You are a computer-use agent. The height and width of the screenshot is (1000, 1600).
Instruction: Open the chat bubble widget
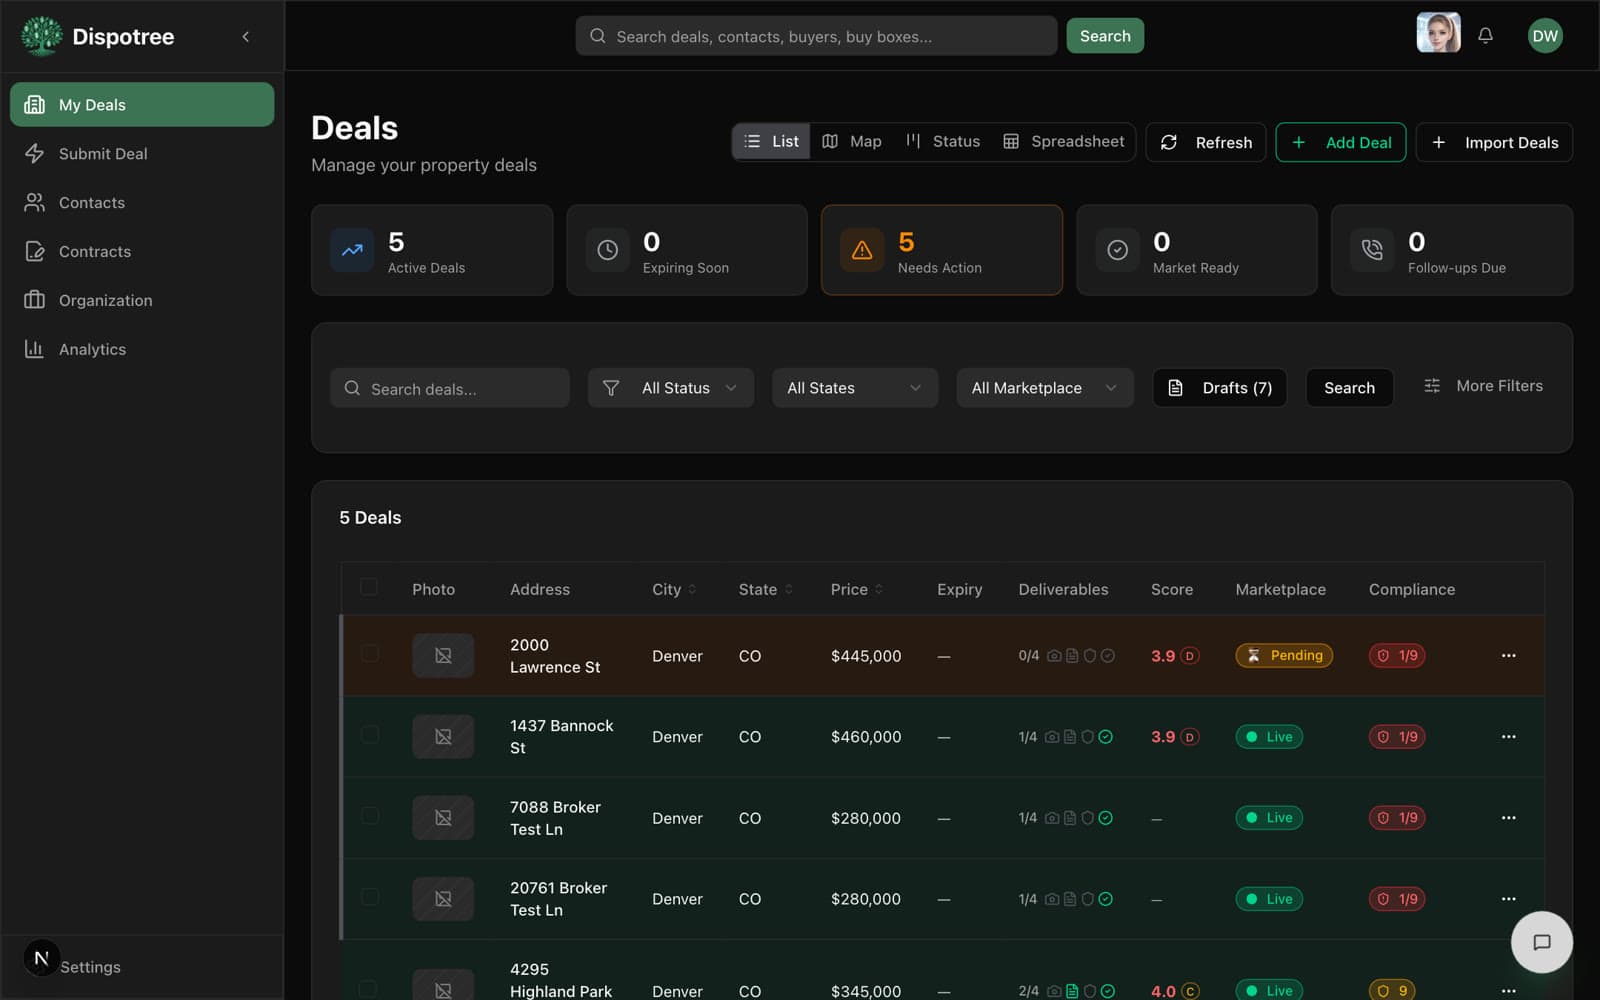tap(1541, 942)
